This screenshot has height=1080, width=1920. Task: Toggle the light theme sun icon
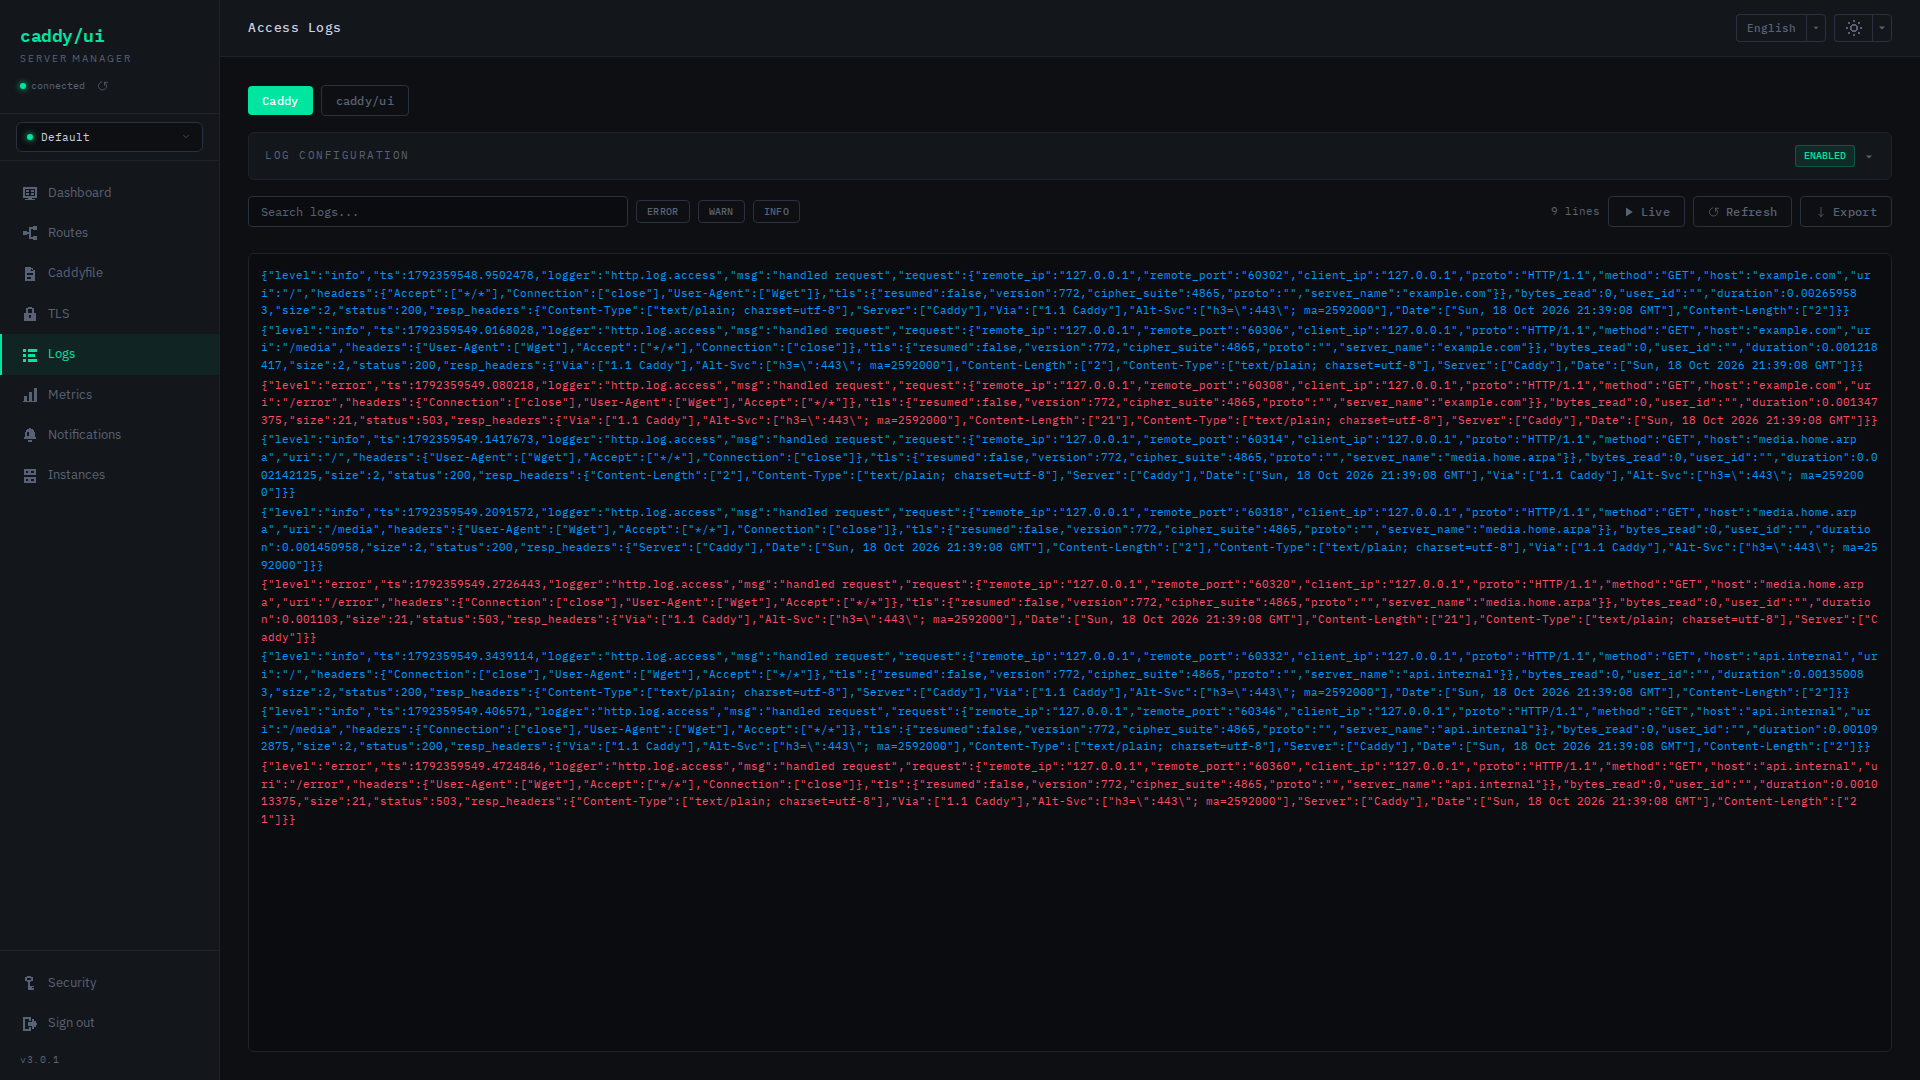[1853, 28]
